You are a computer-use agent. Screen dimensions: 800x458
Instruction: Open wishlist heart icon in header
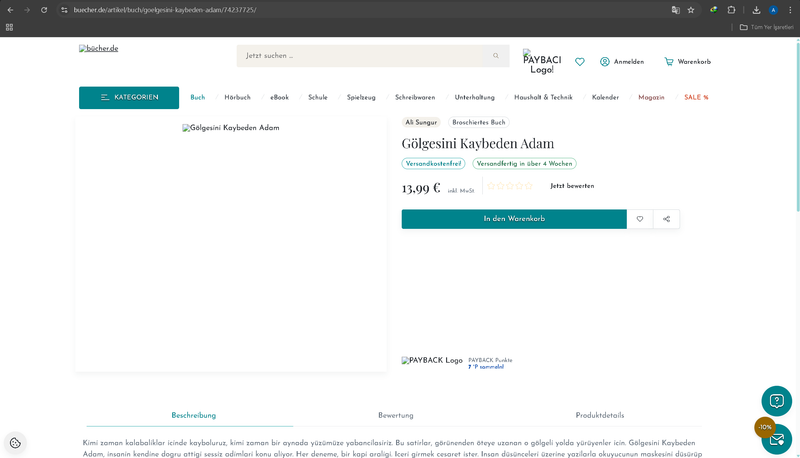click(580, 62)
